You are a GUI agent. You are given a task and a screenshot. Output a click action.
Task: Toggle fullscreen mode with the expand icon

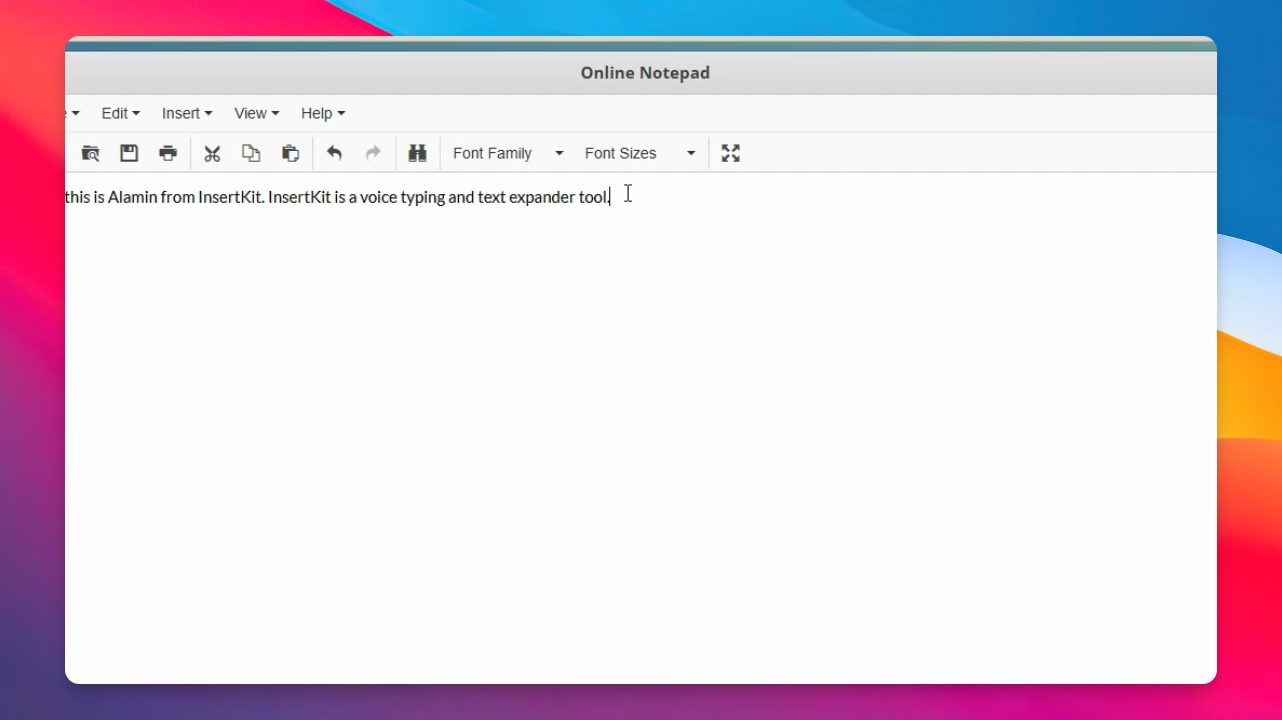(731, 153)
